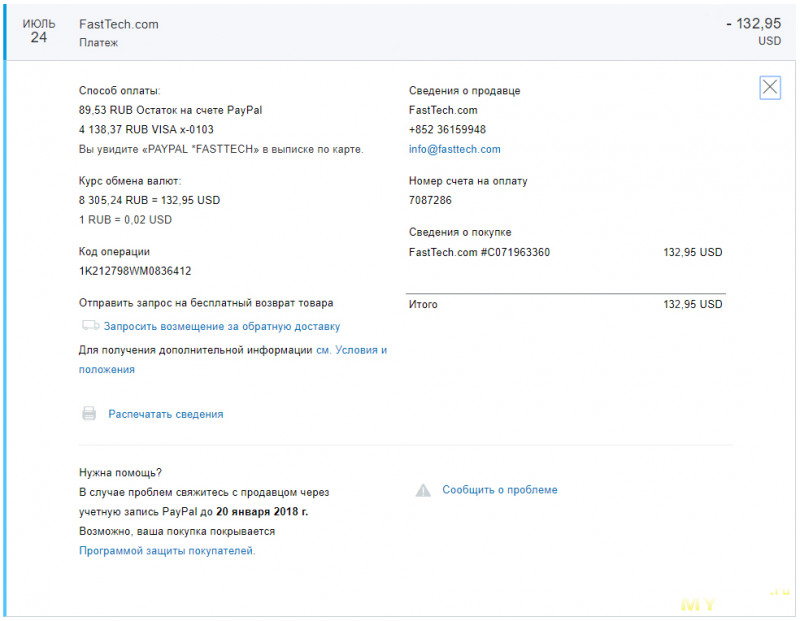Click the rate '1 RUB = 0,02 USD'

click(x=125, y=220)
